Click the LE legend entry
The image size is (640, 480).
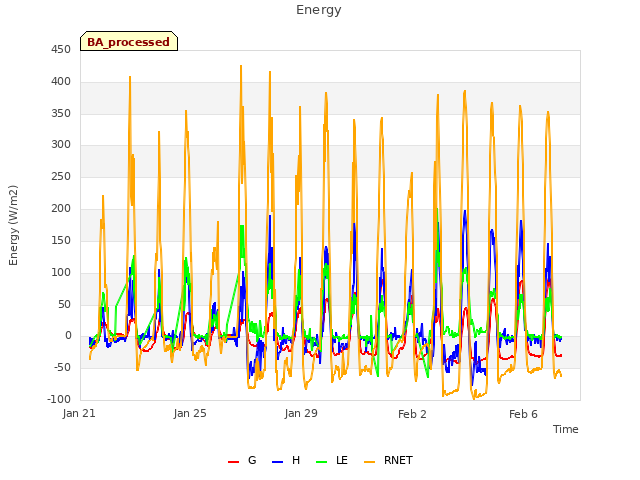point(332,460)
